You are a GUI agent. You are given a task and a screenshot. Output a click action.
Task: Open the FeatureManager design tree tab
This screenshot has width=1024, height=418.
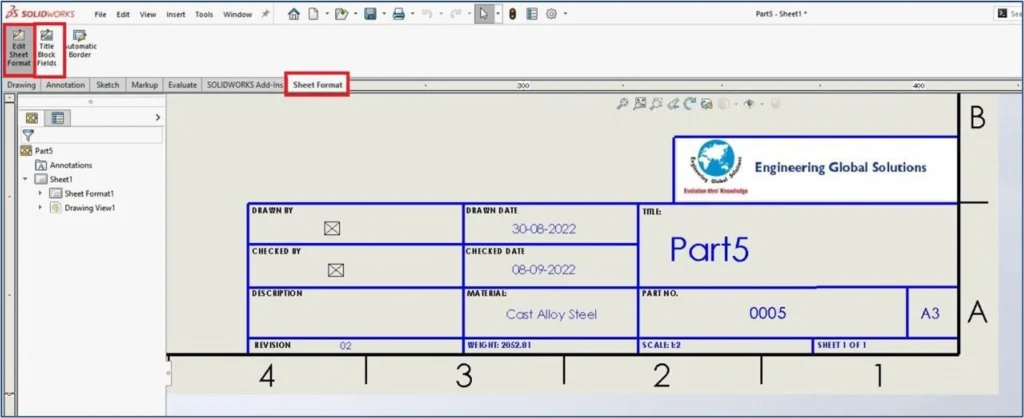(31, 118)
